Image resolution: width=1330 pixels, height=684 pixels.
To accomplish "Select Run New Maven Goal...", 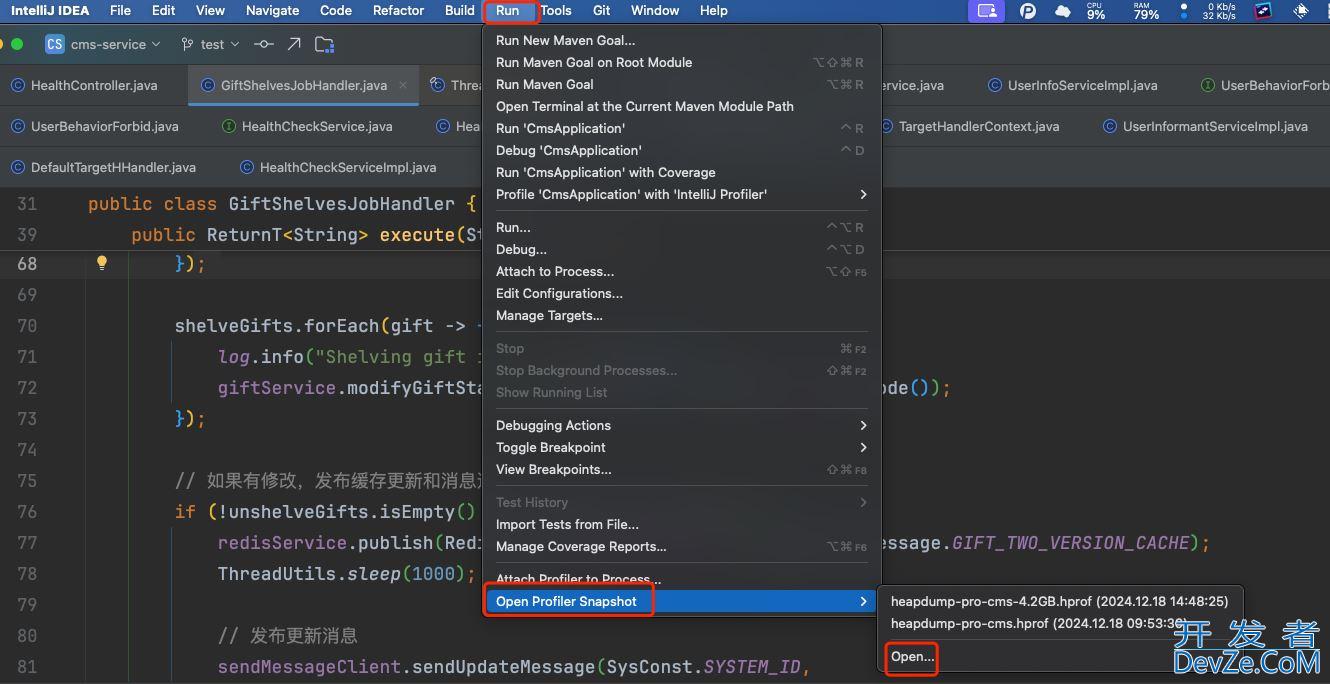I will click(682, 40).
